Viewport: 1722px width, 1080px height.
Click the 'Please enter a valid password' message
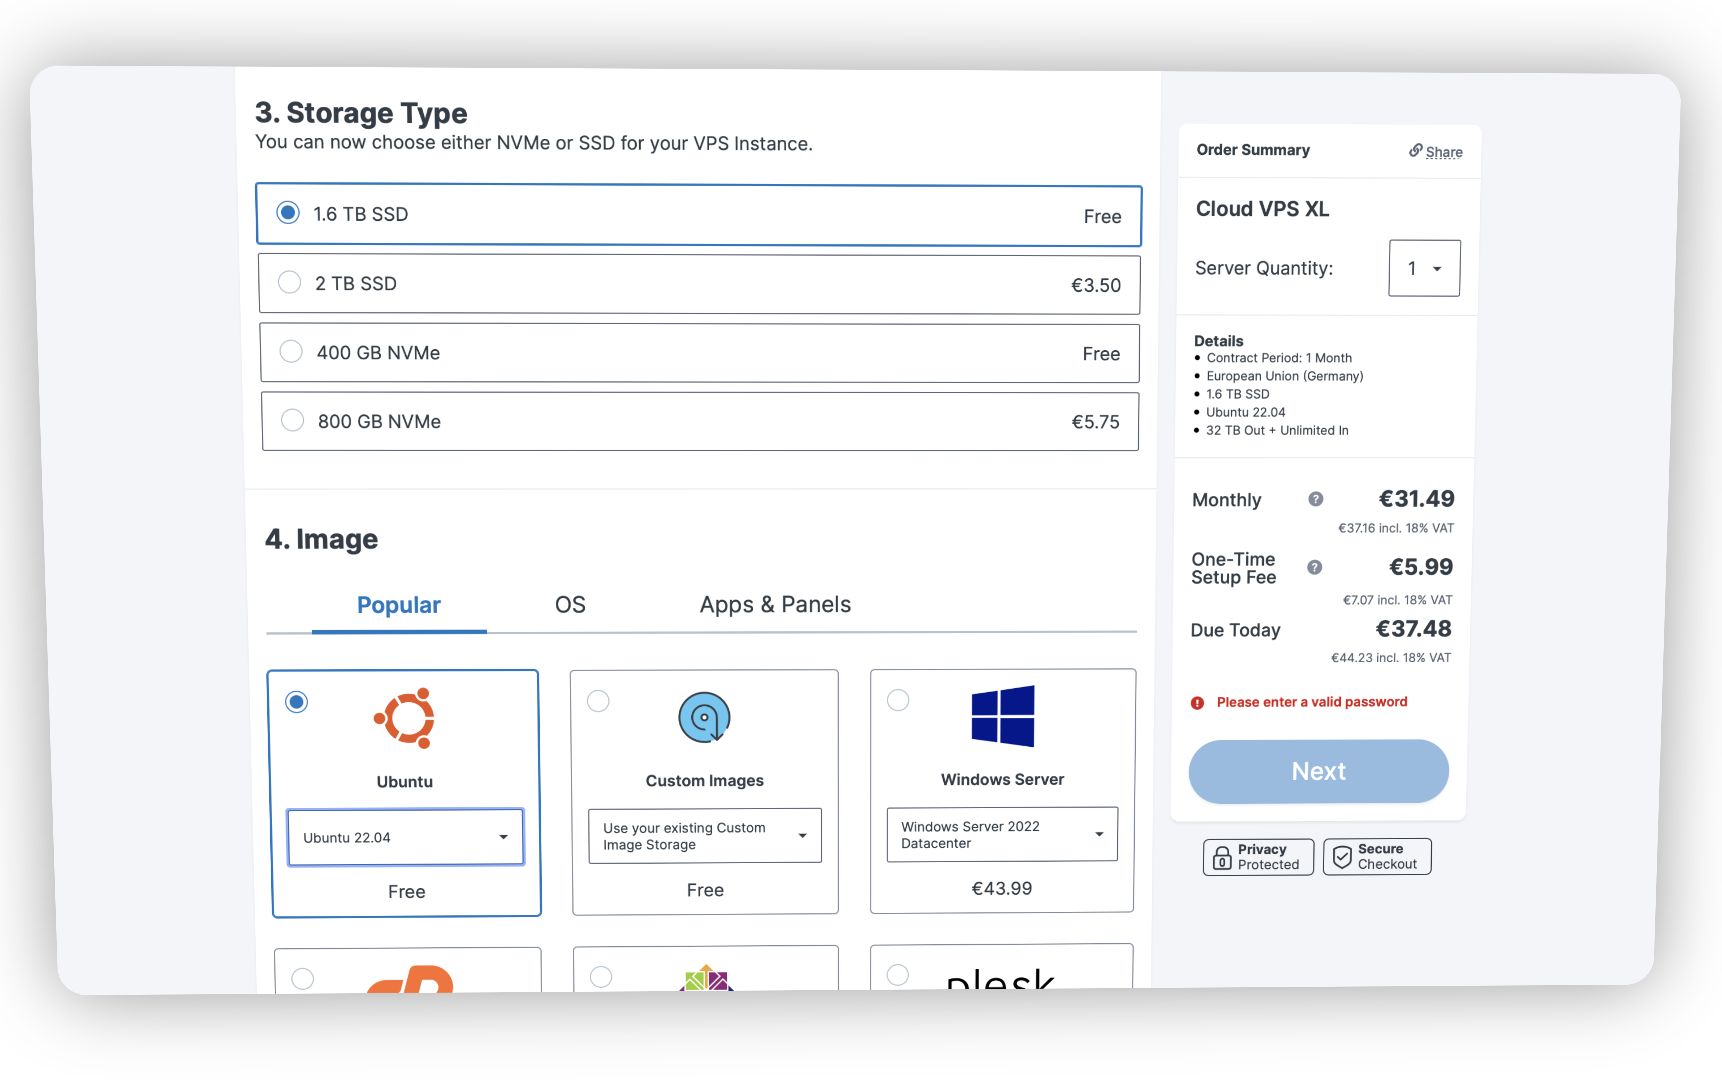pyautogui.click(x=1312, y=702)
